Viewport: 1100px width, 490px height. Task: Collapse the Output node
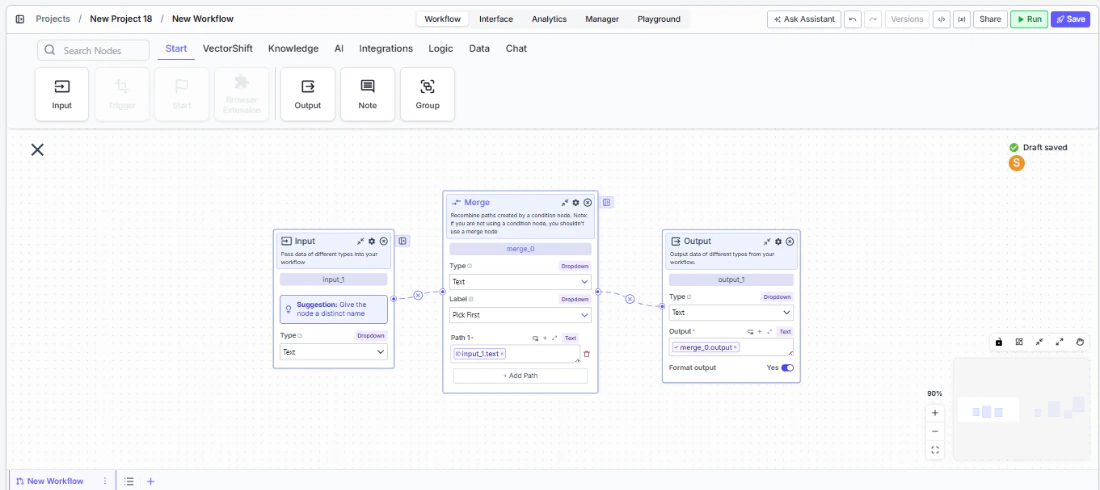[767, 241]
